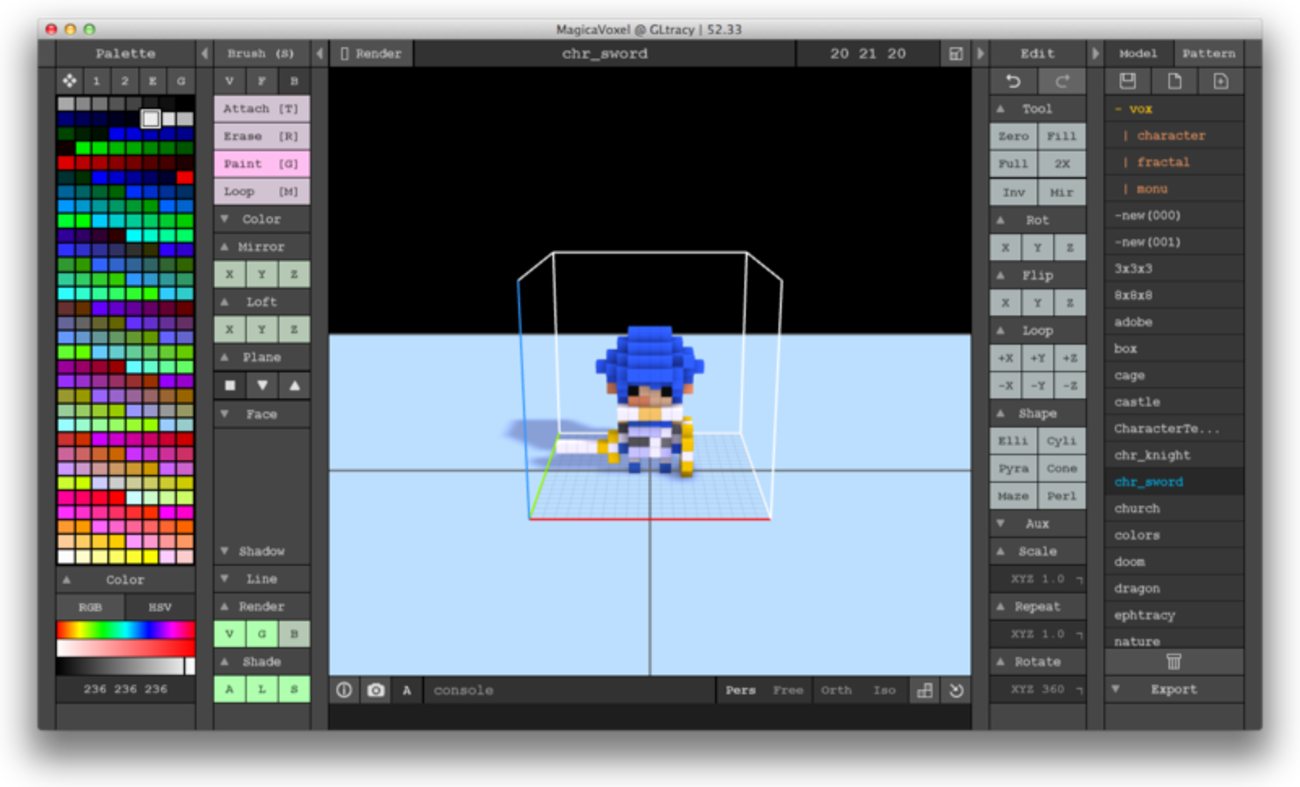Click the Maze shape button

pos(1013,496)
